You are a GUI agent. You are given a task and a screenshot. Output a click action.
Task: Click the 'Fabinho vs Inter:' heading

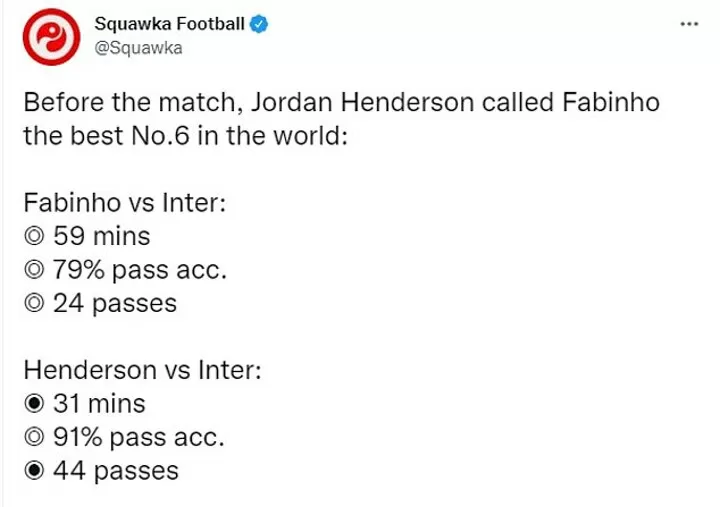(x=125, y=204)
